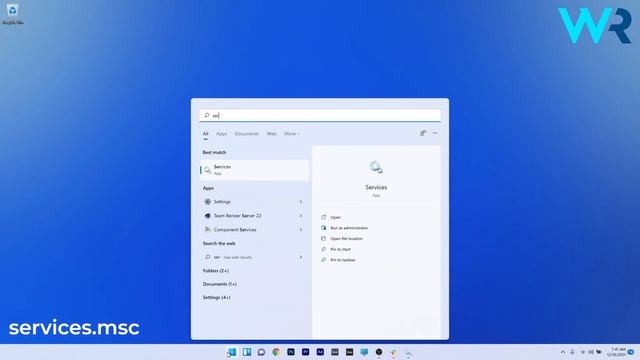Open the Recycle Bin desktop icon
Viewport: 640px width, 360px height.
[x=12, y=14]
